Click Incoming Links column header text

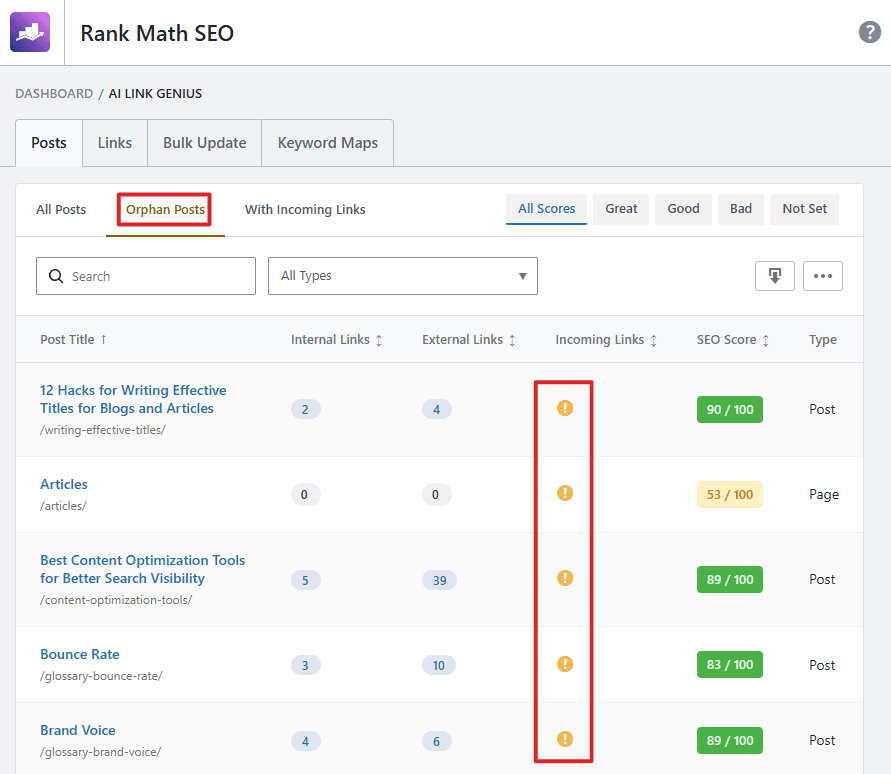tap(599, 340)
